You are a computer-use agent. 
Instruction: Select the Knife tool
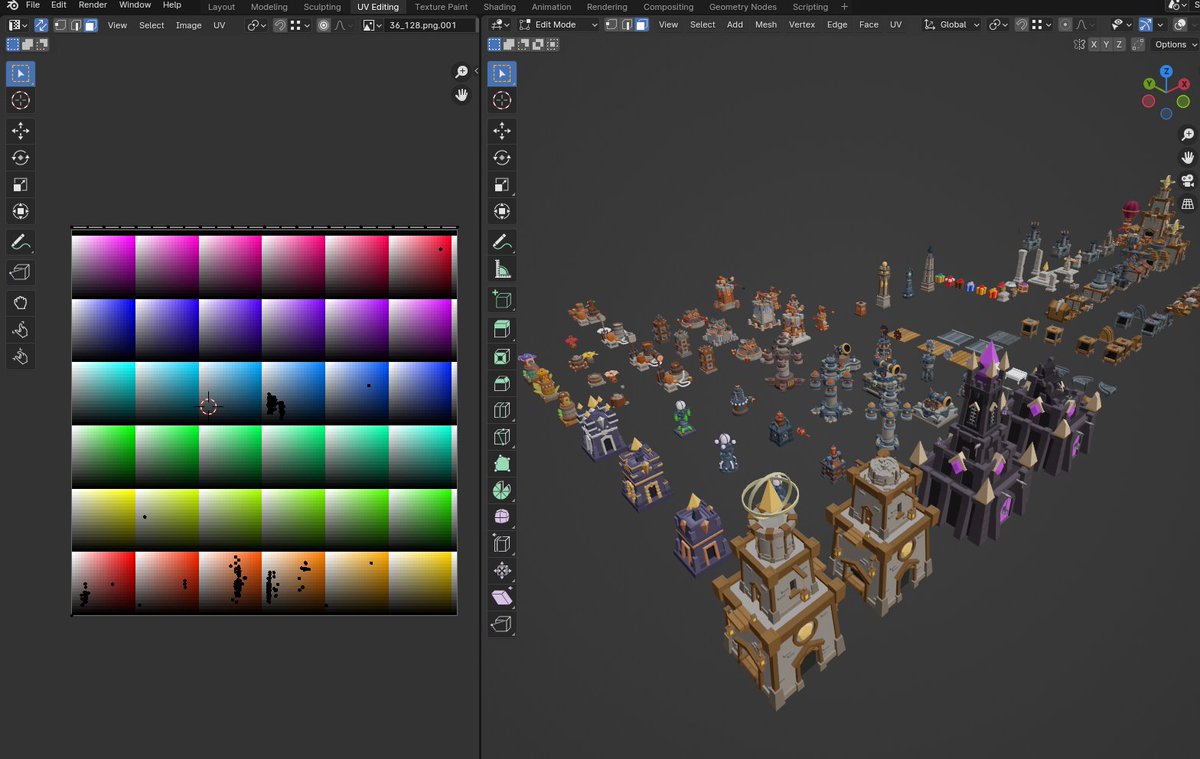[502, 437]
